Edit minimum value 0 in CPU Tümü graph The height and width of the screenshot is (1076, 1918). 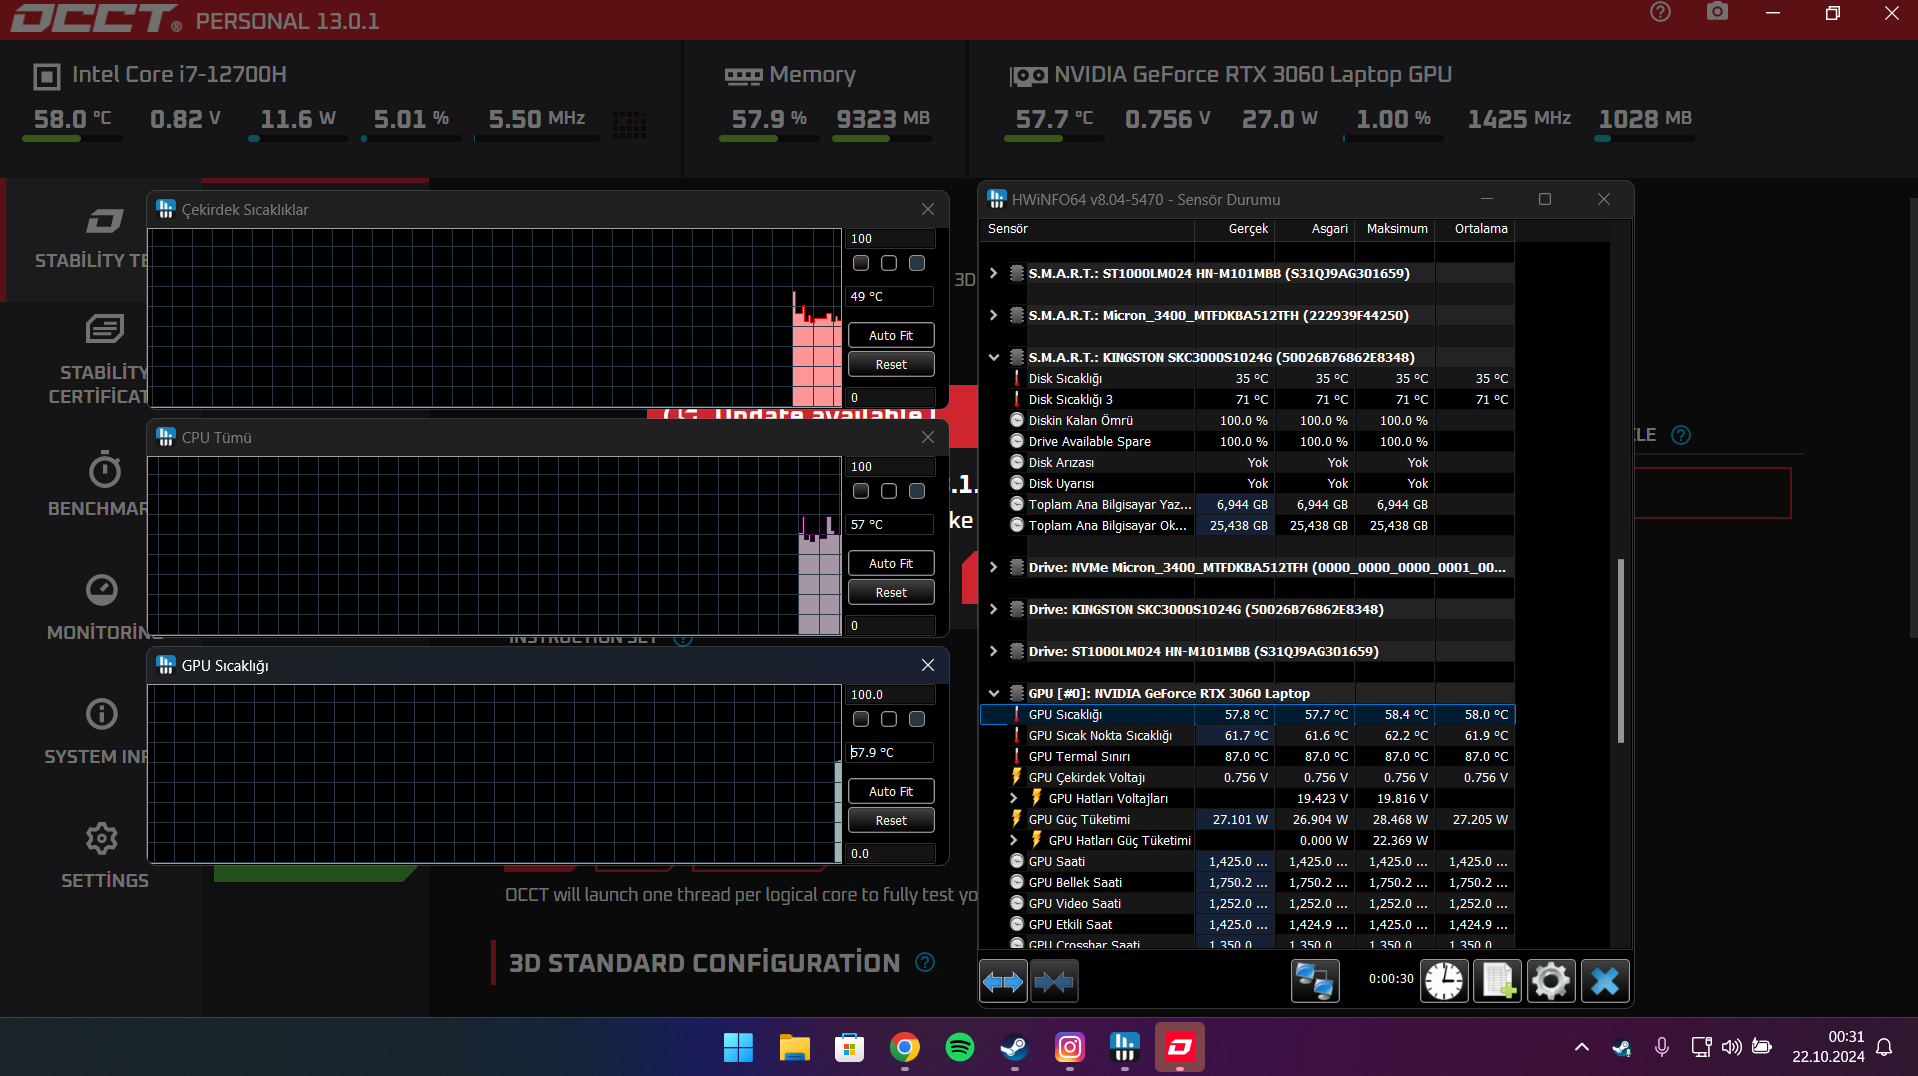point(891,626)
